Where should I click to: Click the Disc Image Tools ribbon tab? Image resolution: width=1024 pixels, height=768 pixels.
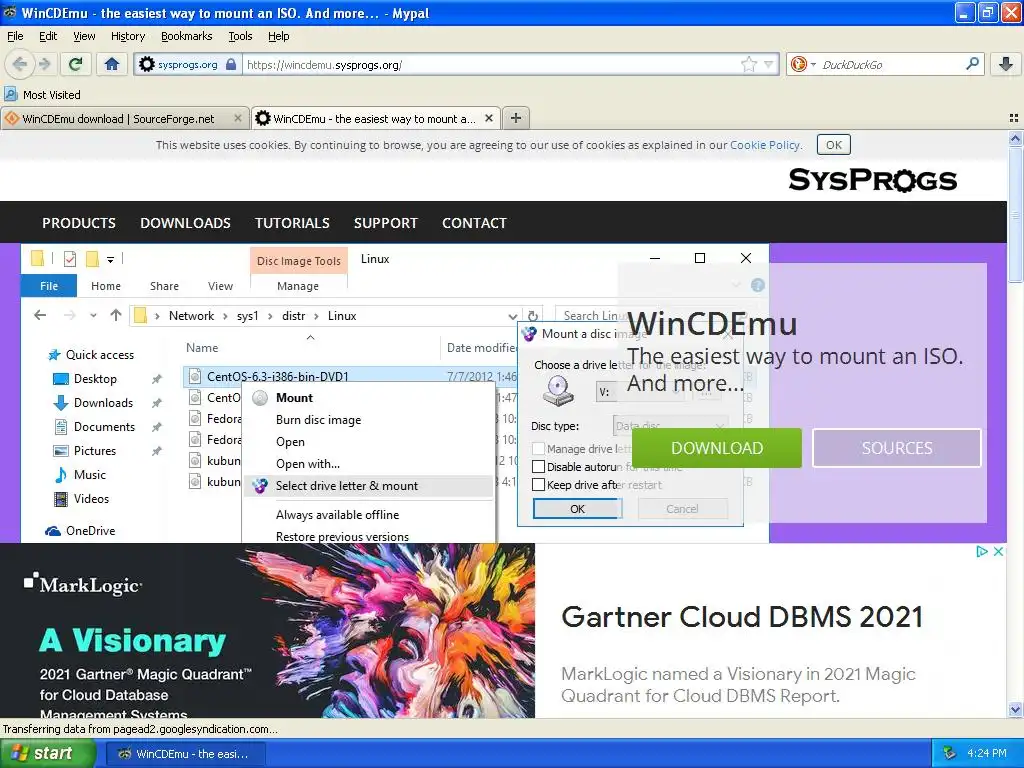click(x=298, y=261)
